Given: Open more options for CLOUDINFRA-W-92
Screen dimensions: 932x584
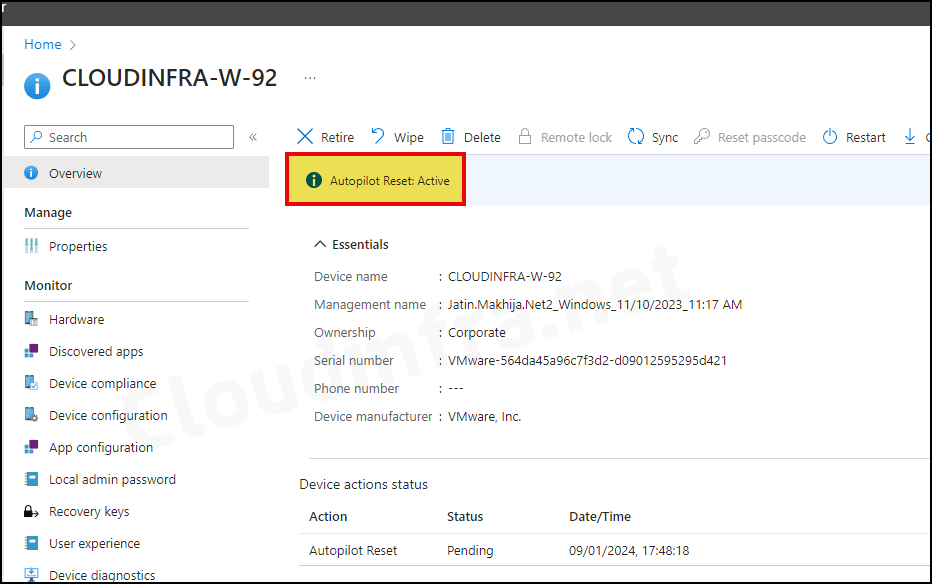Looking at the screenshot, I should (309, 77).
